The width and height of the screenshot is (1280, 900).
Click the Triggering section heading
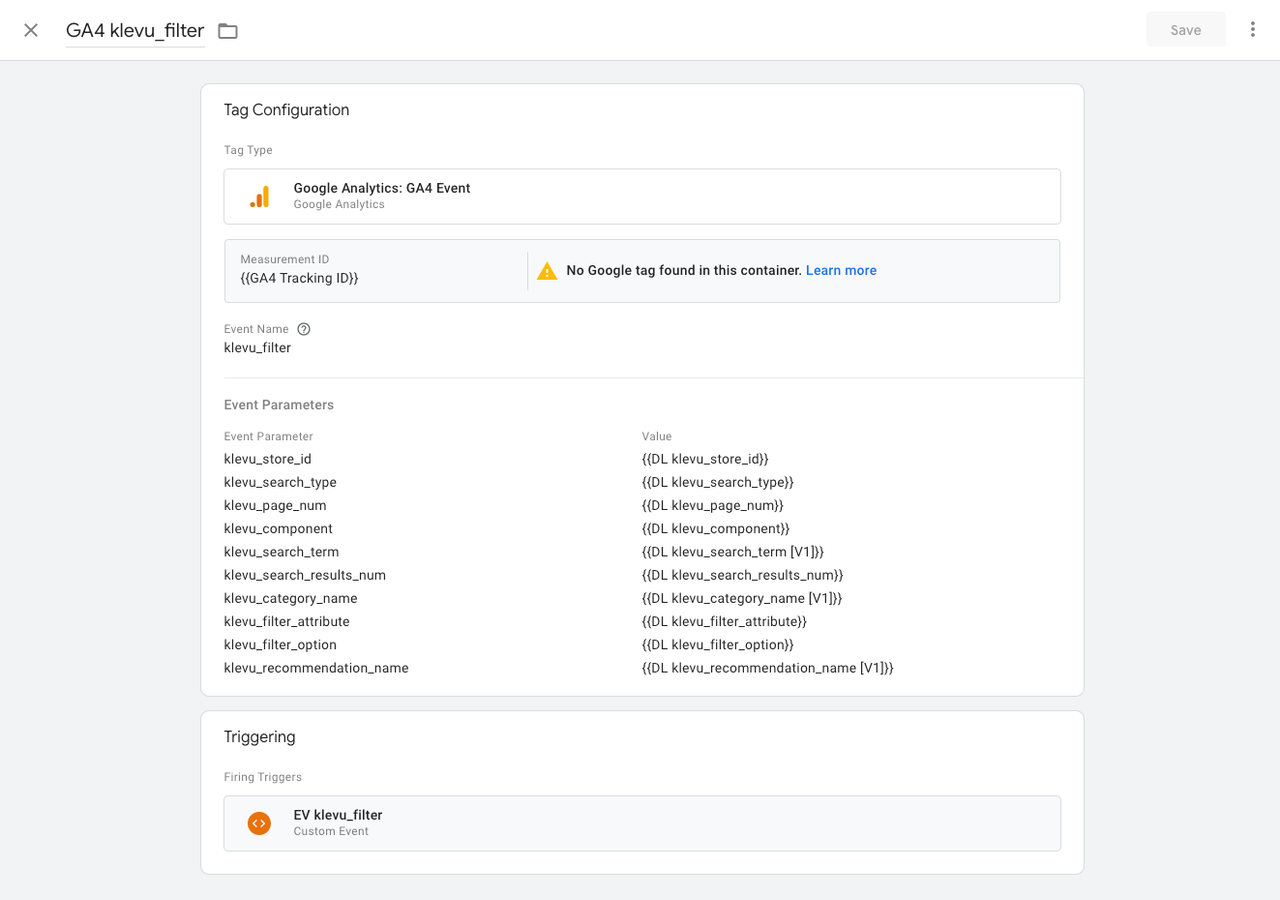[x=260, y=737]
